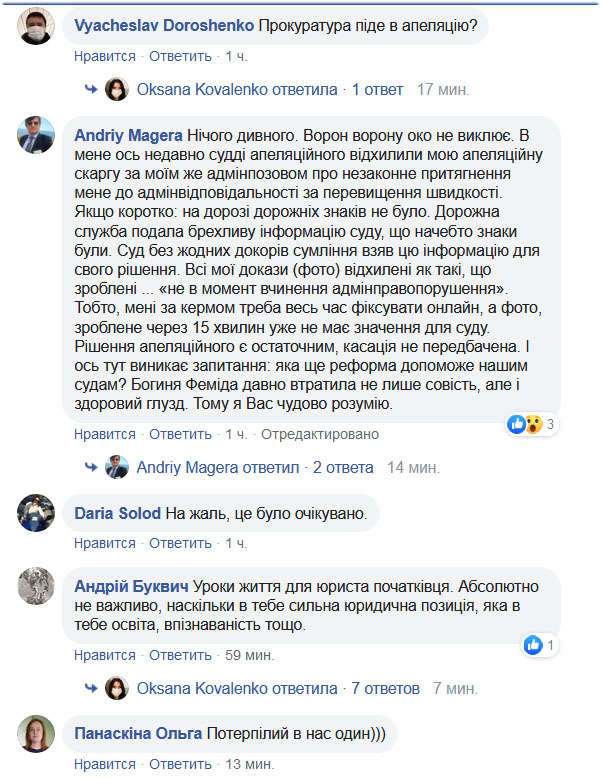View the like reaction on Буквич's comment
The image size is (601, 783).
pos(539,645)
